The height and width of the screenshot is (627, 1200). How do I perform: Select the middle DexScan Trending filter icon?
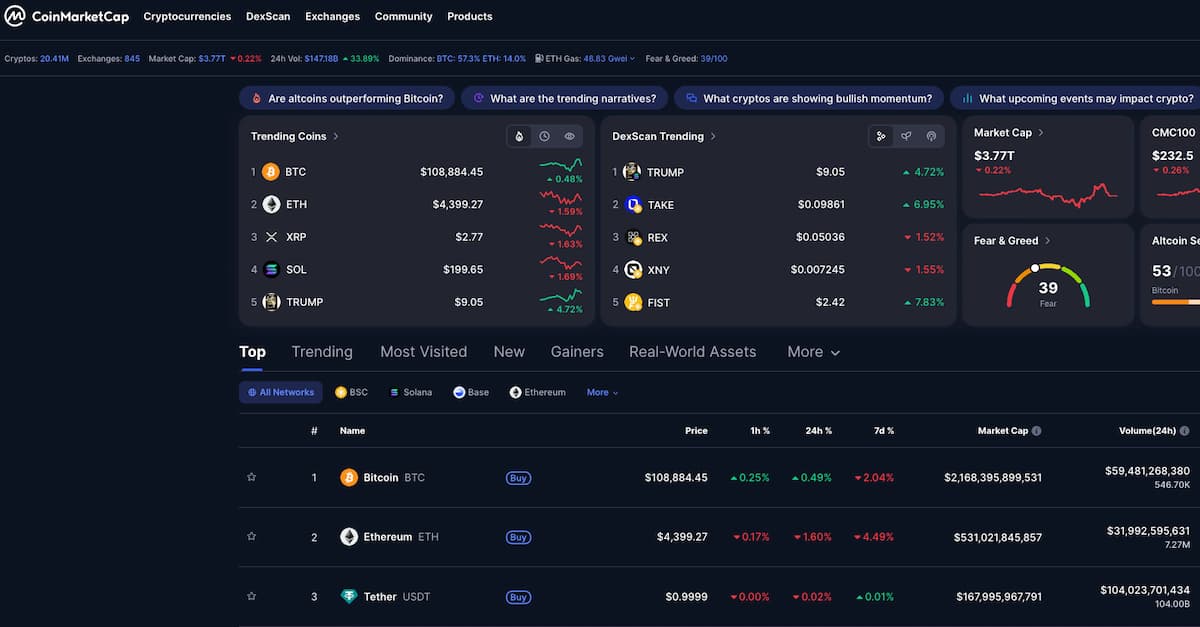906,136
